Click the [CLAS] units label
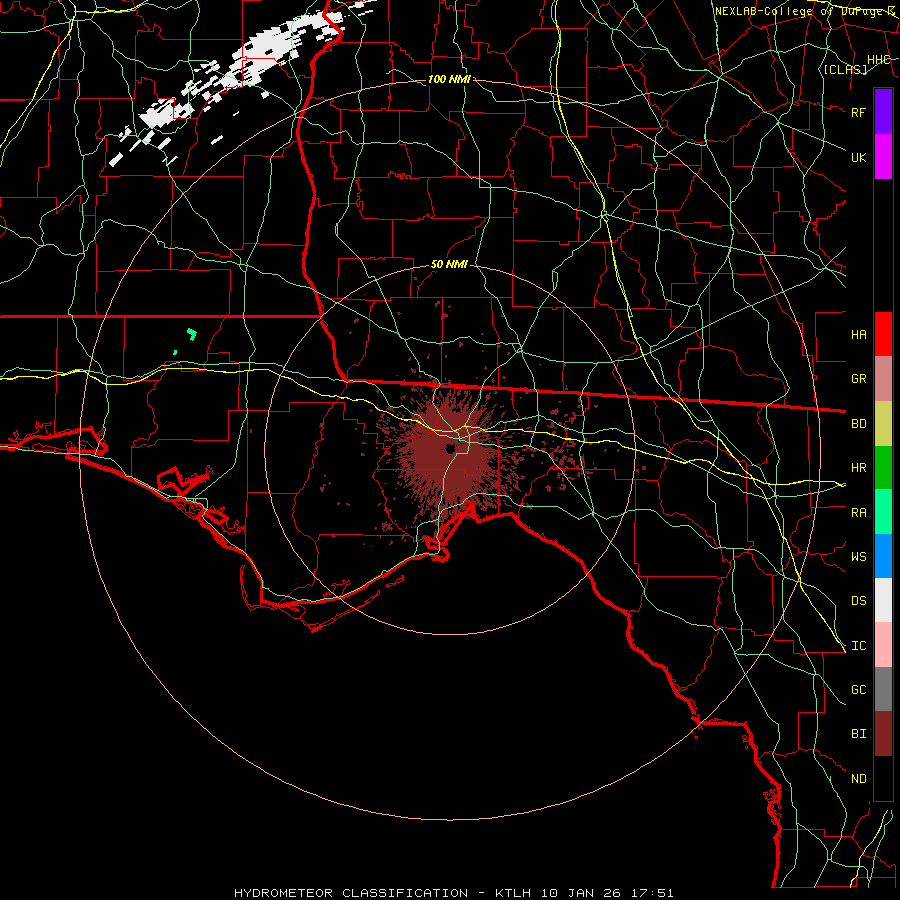 point(845,69)
